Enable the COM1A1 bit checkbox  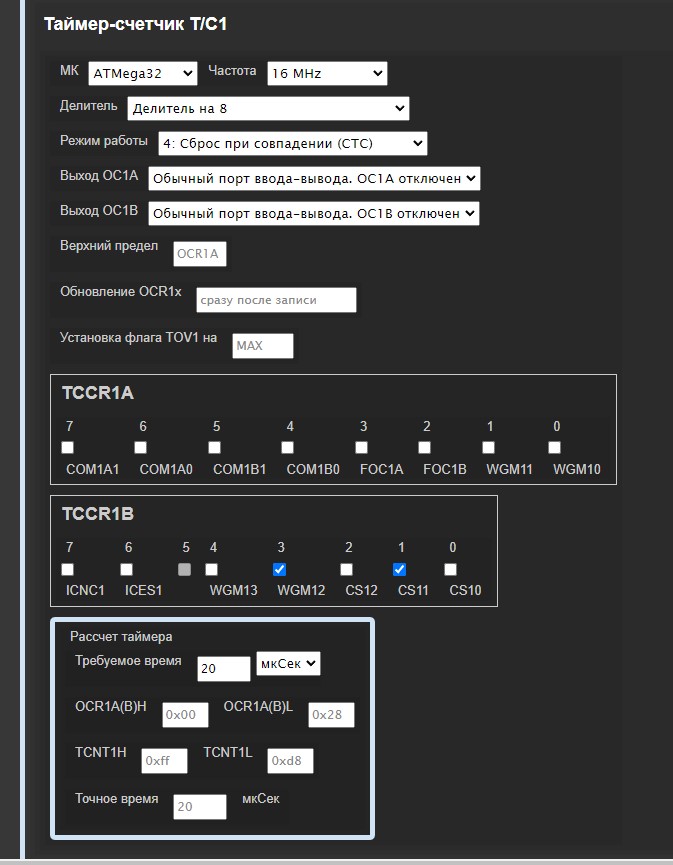pyautogui.click(x=68, y=447)
